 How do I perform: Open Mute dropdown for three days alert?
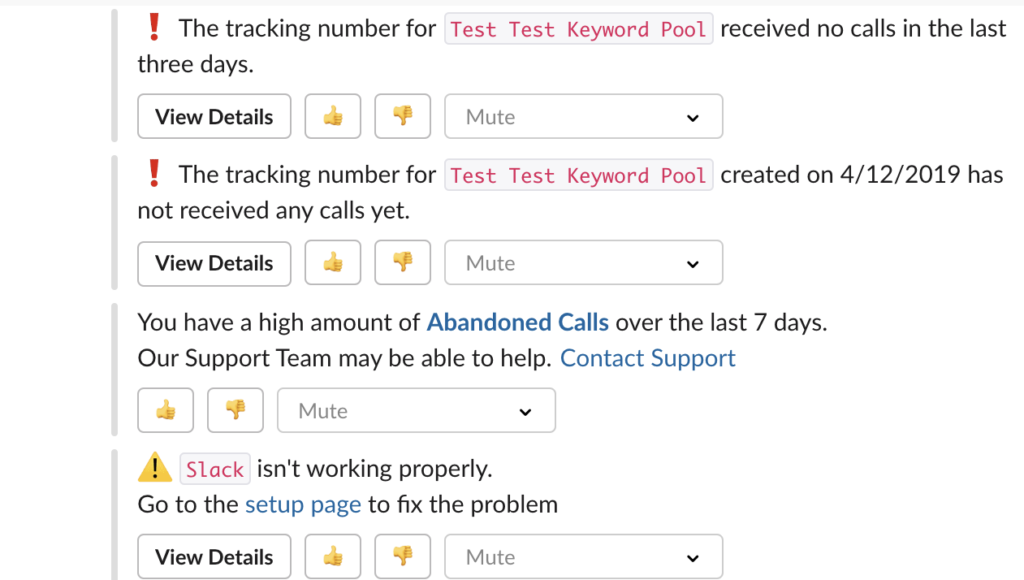pos(583,116)
